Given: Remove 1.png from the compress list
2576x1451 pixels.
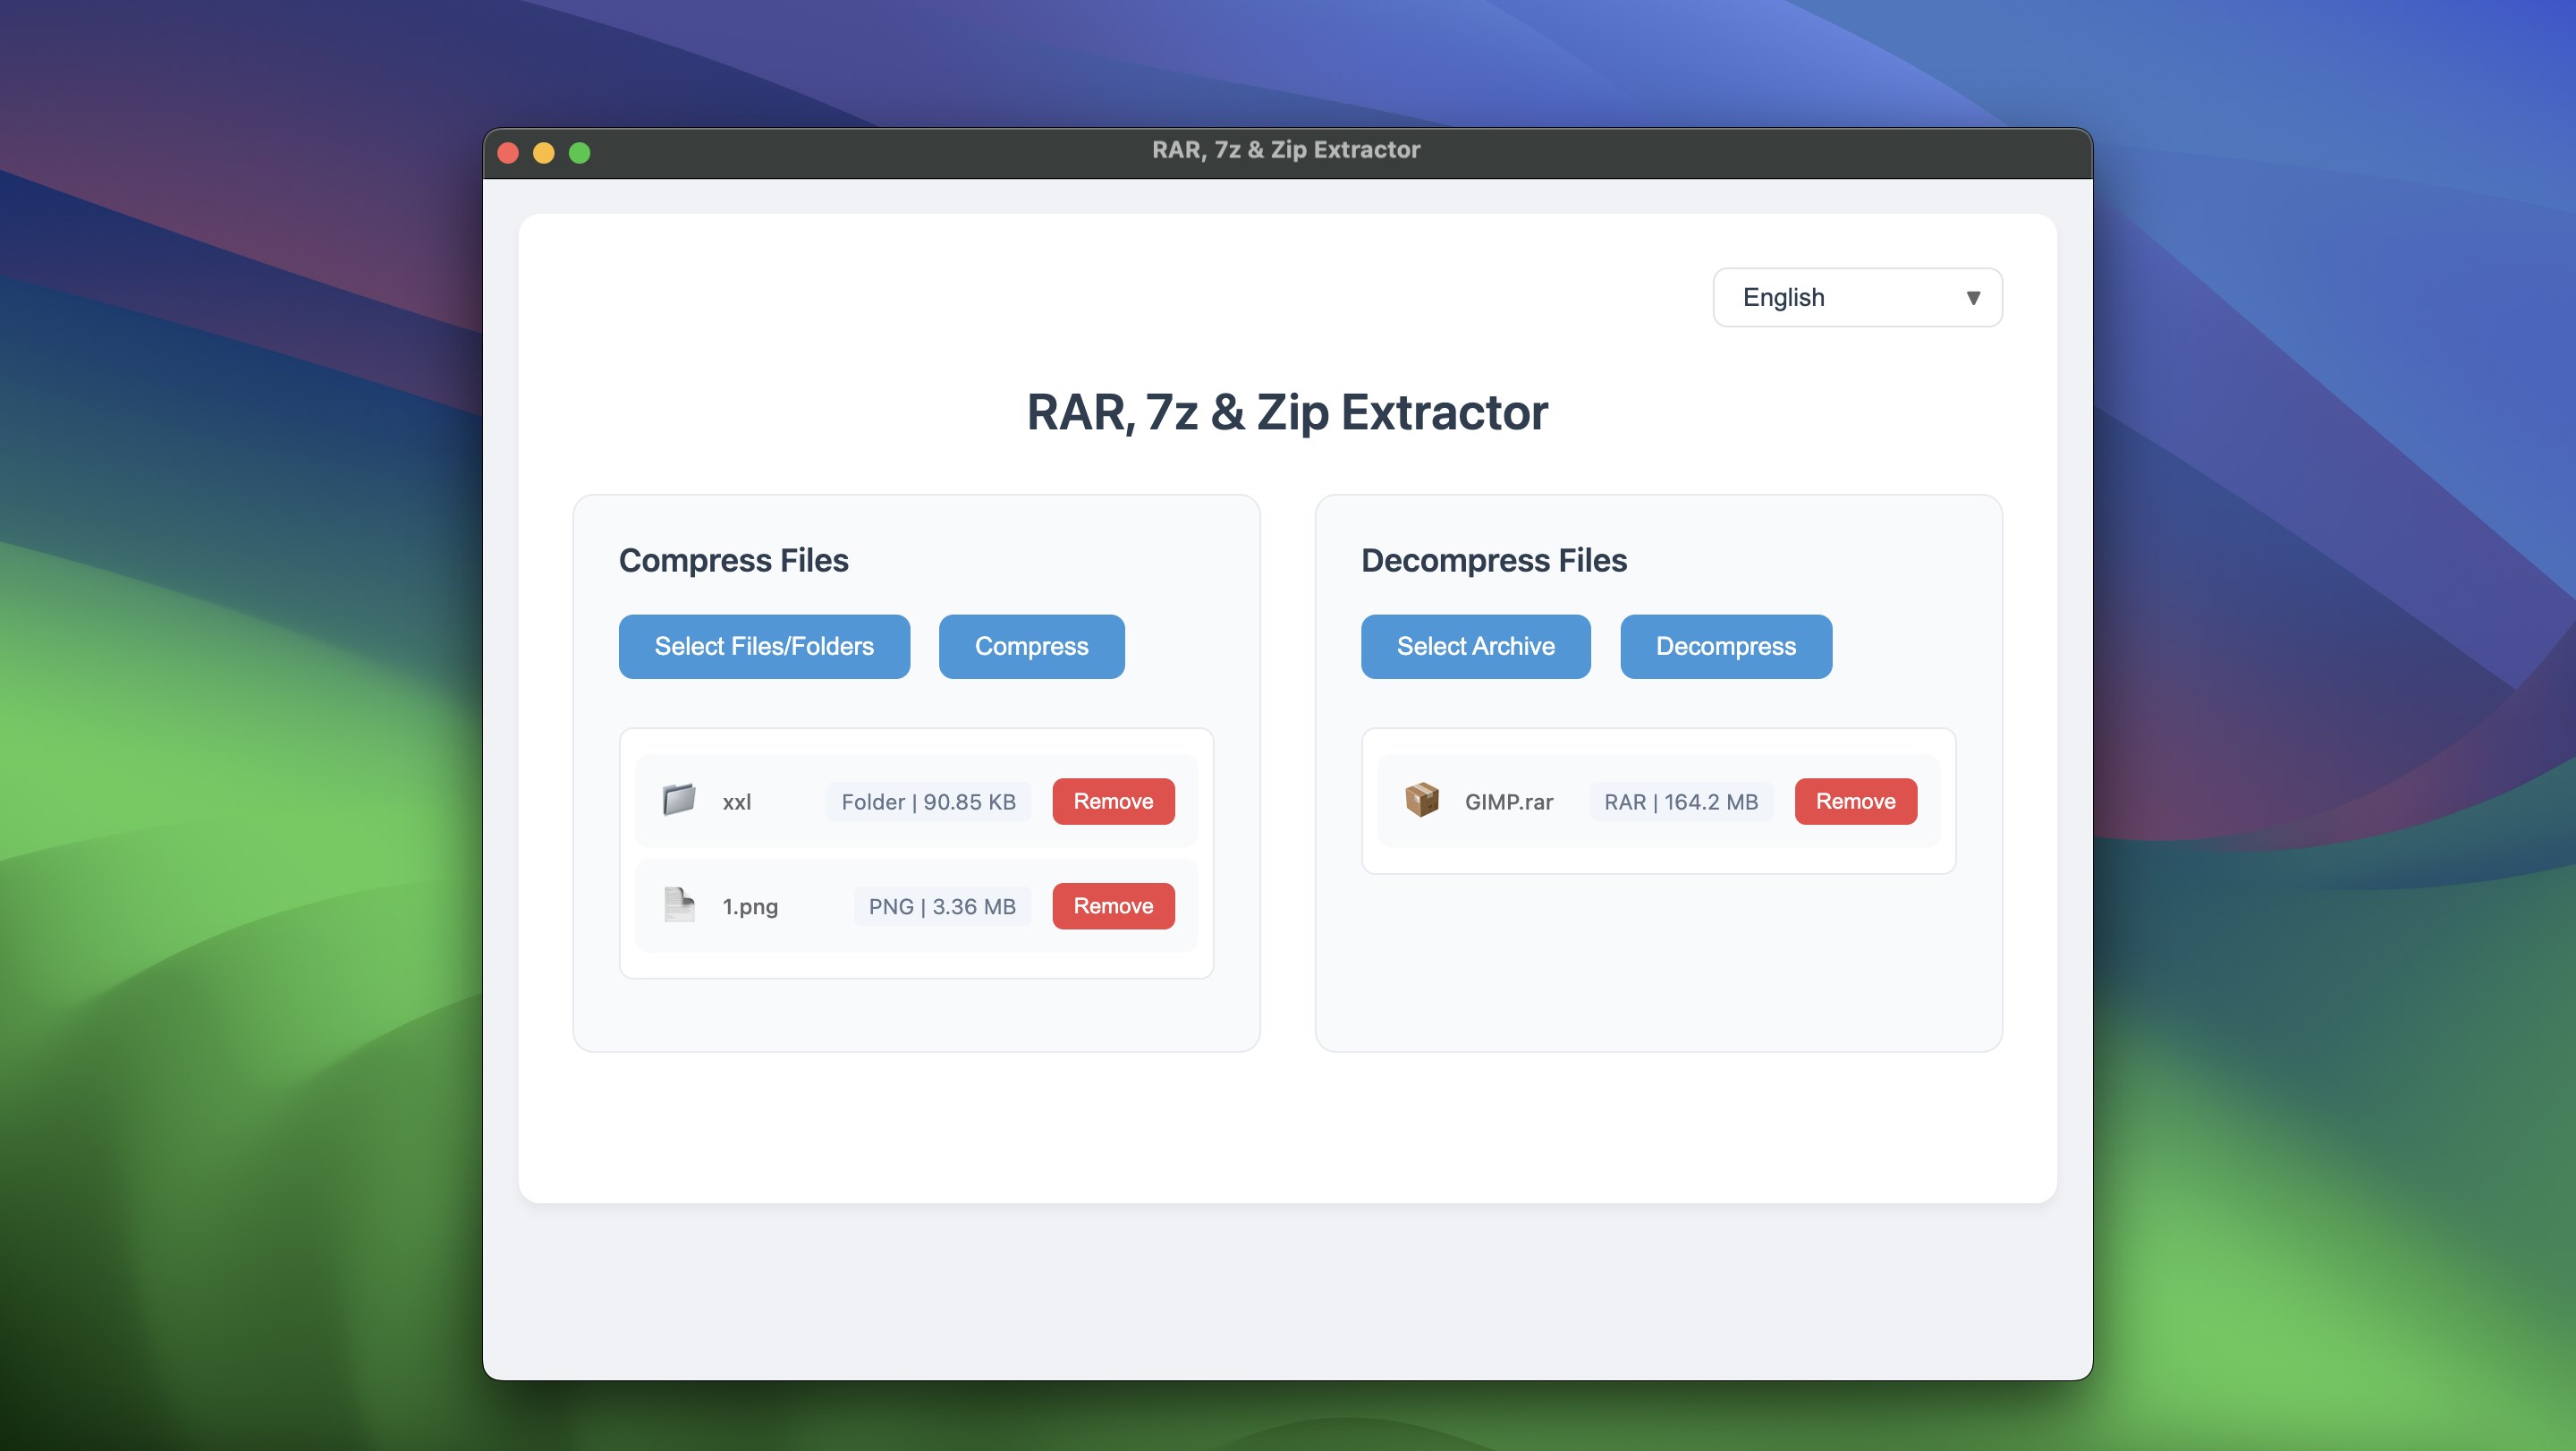Looking at the screenshot, I should (1113, 906).
